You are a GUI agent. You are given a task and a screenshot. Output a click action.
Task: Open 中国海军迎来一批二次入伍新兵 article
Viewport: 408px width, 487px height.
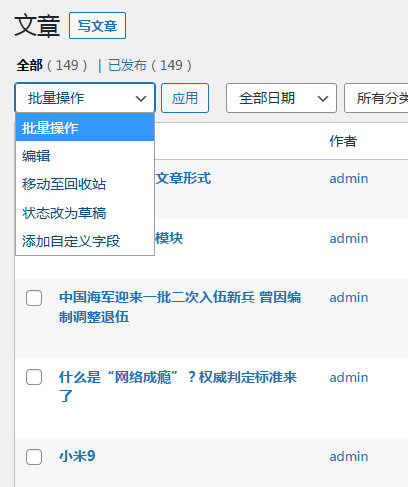[180, 307]
